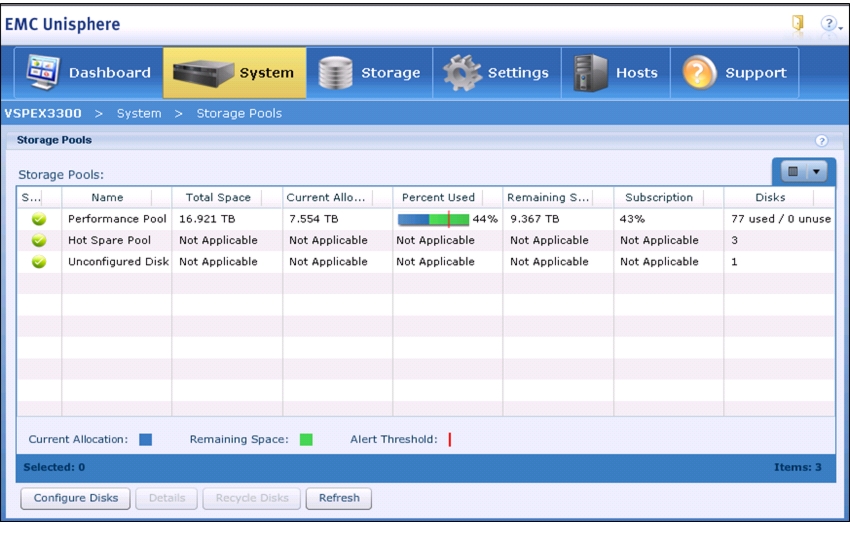Click the table column customize grid icon
Image resolution: width=850 pixels, height=547 pixels.
click(x=793, y=172)
